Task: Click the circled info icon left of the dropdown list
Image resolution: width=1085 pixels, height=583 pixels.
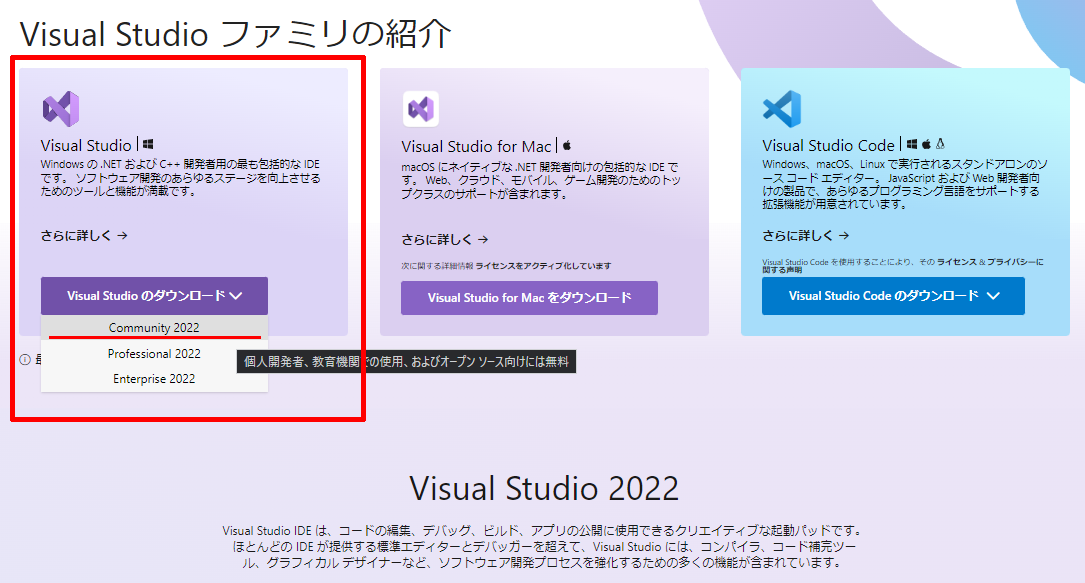Action: [25, 360]
